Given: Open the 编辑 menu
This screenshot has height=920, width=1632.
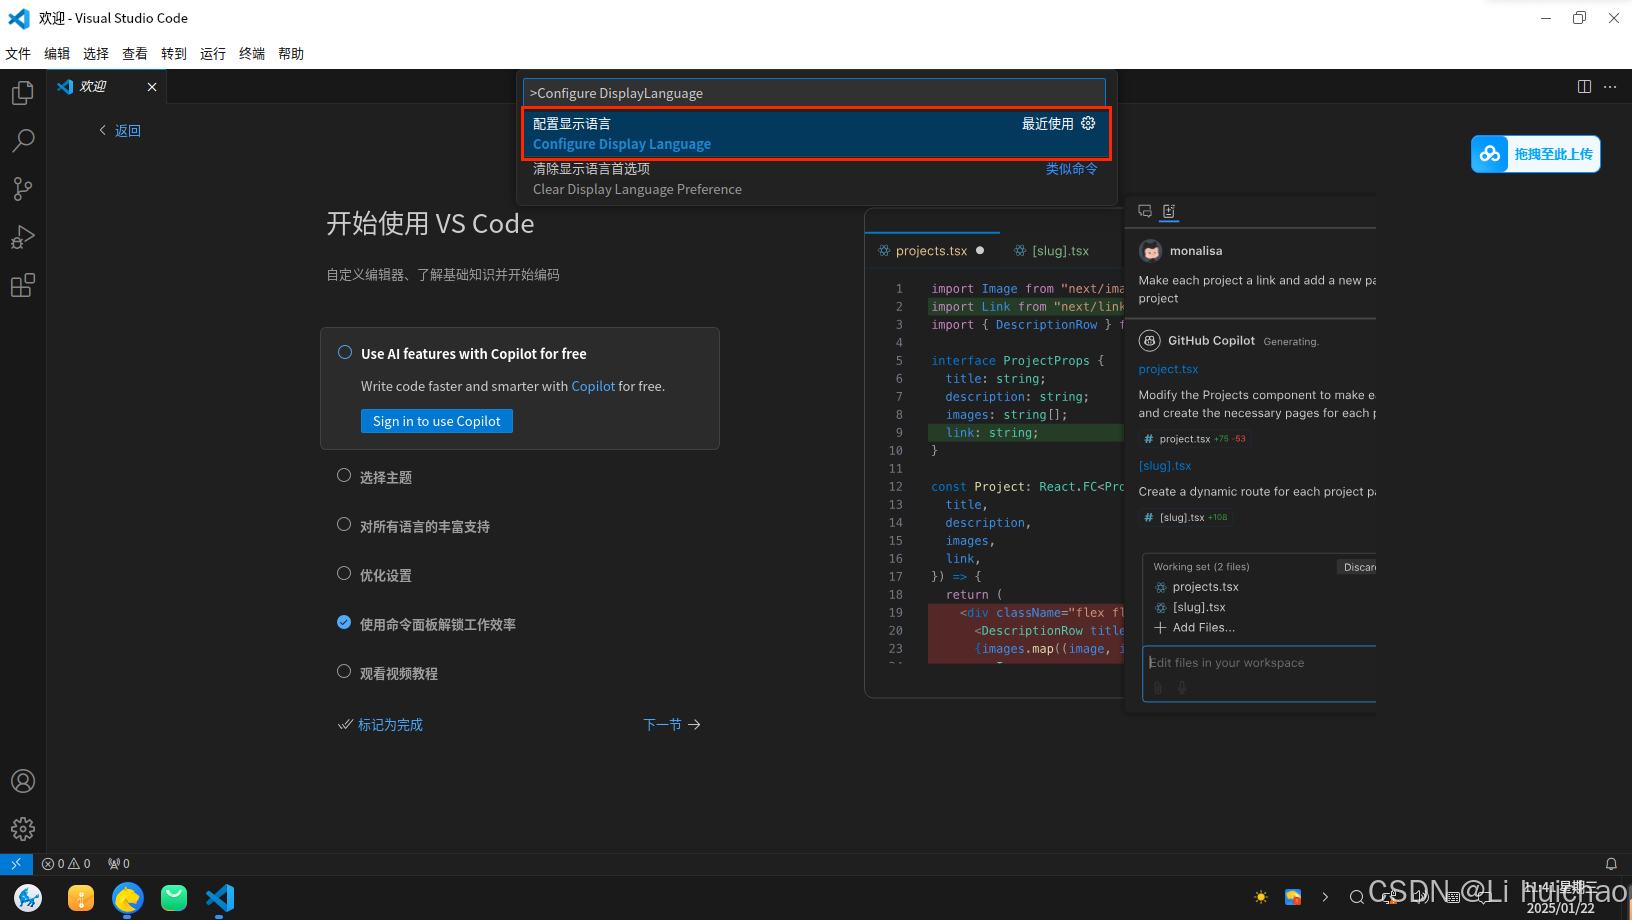Looking at the screenshot, I should click(57, 54).
